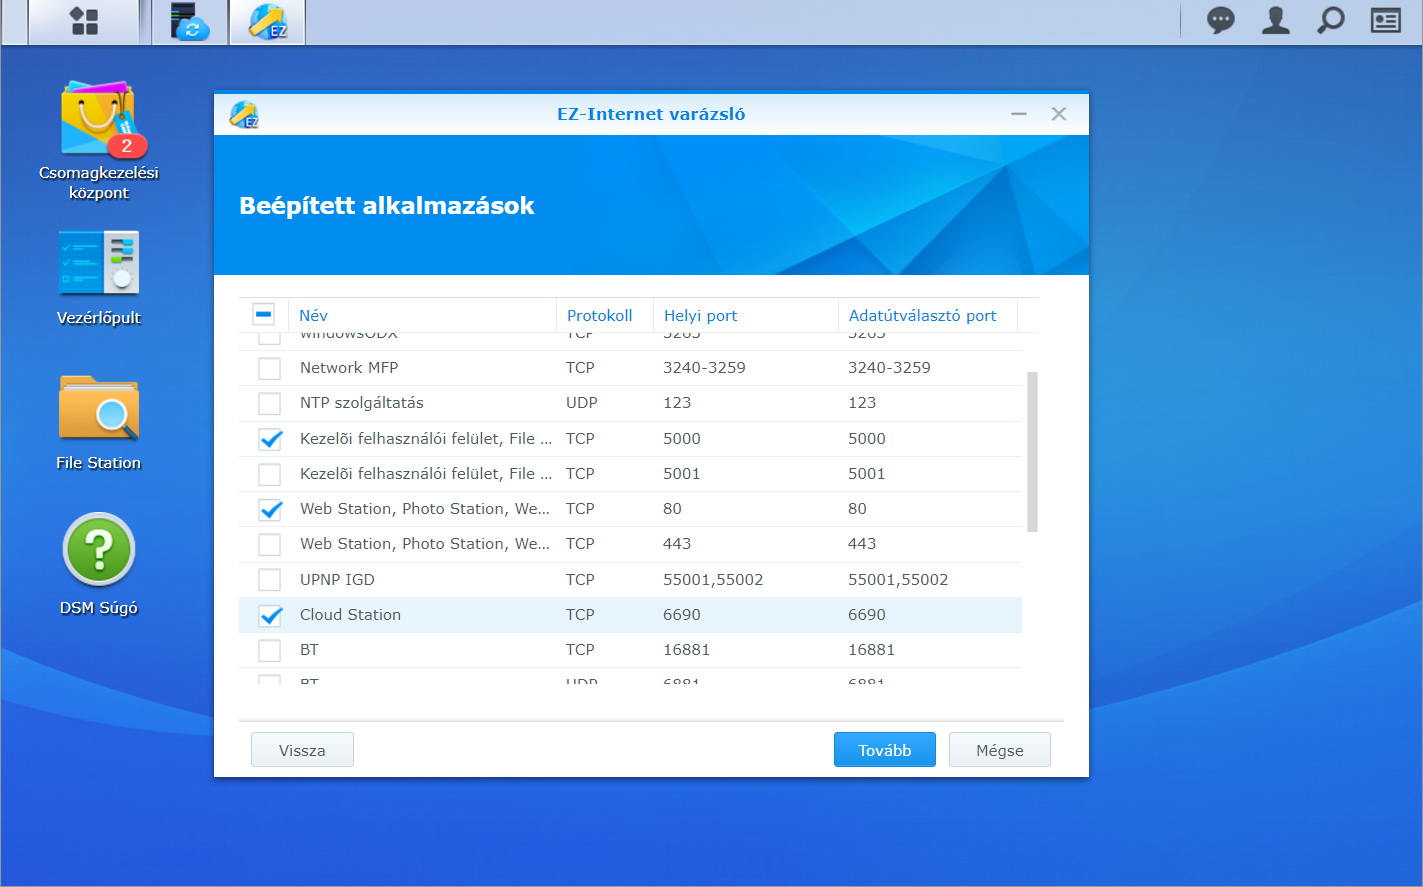Uncheck the Web Station port 80 checkbox
The width and height of the screenshot is (1423, 887).
click(269, 509)
